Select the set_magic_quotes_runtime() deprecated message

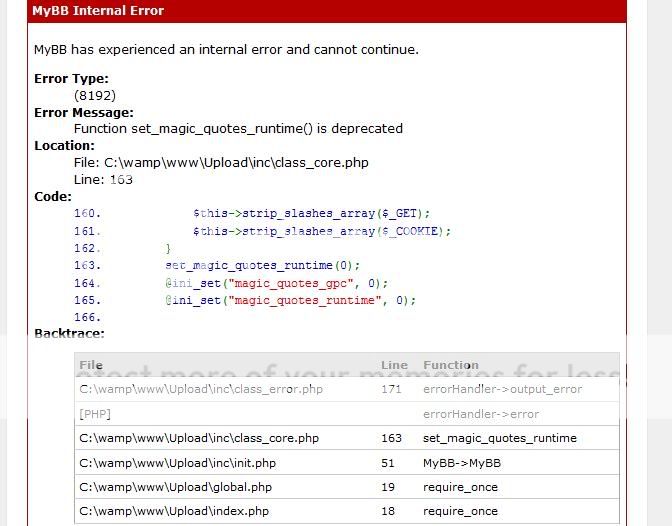coord(238,129)
